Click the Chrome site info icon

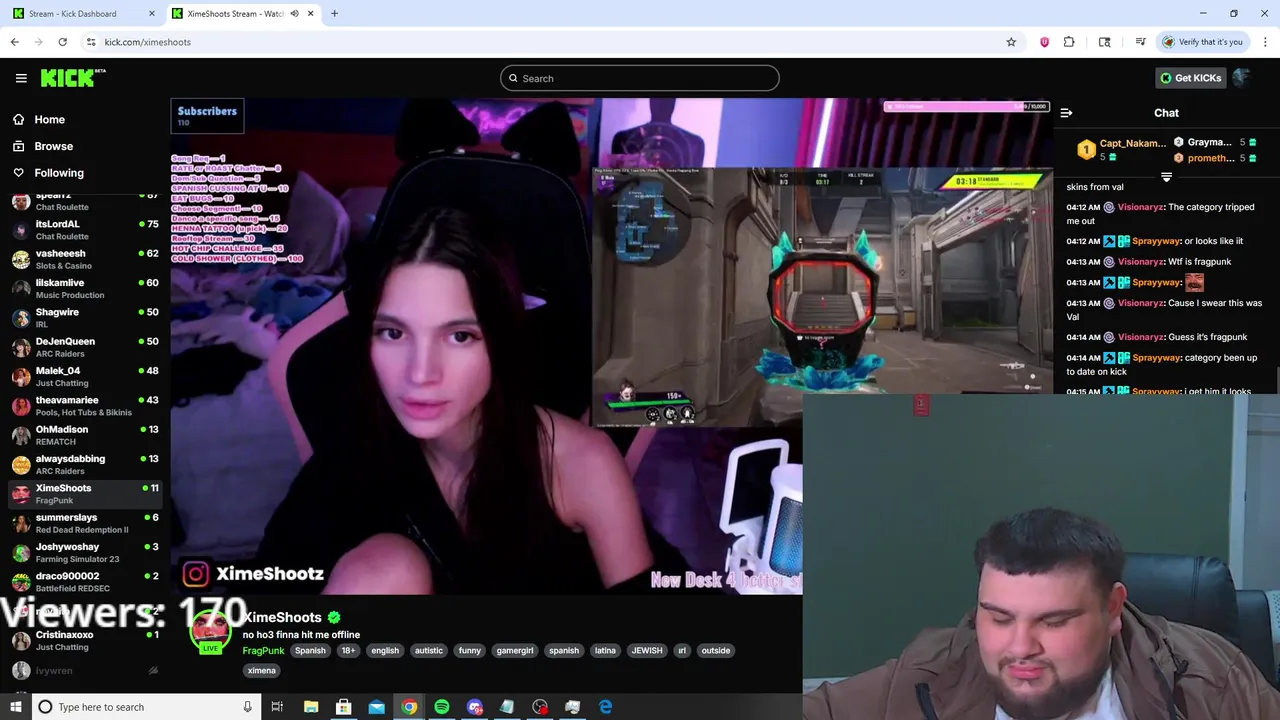pyautogui.click(x=91, y=42)
